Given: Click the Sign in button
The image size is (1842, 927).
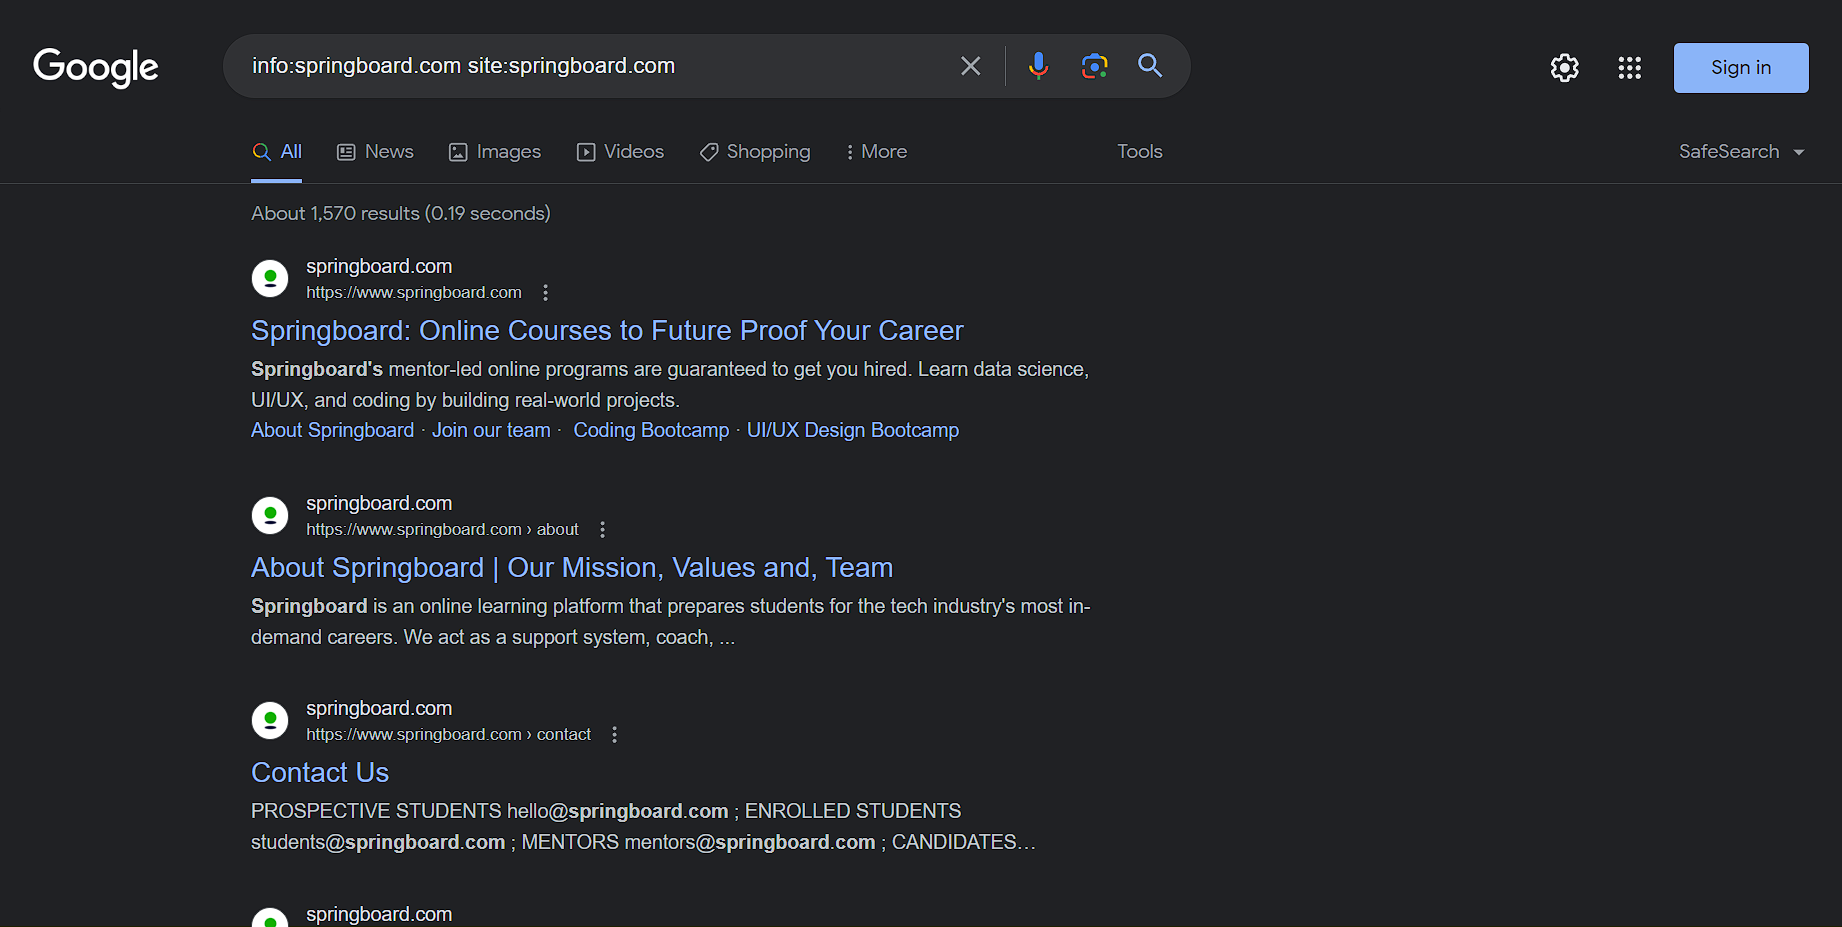Looking at the screenshot, I should tap(1740, 68).
